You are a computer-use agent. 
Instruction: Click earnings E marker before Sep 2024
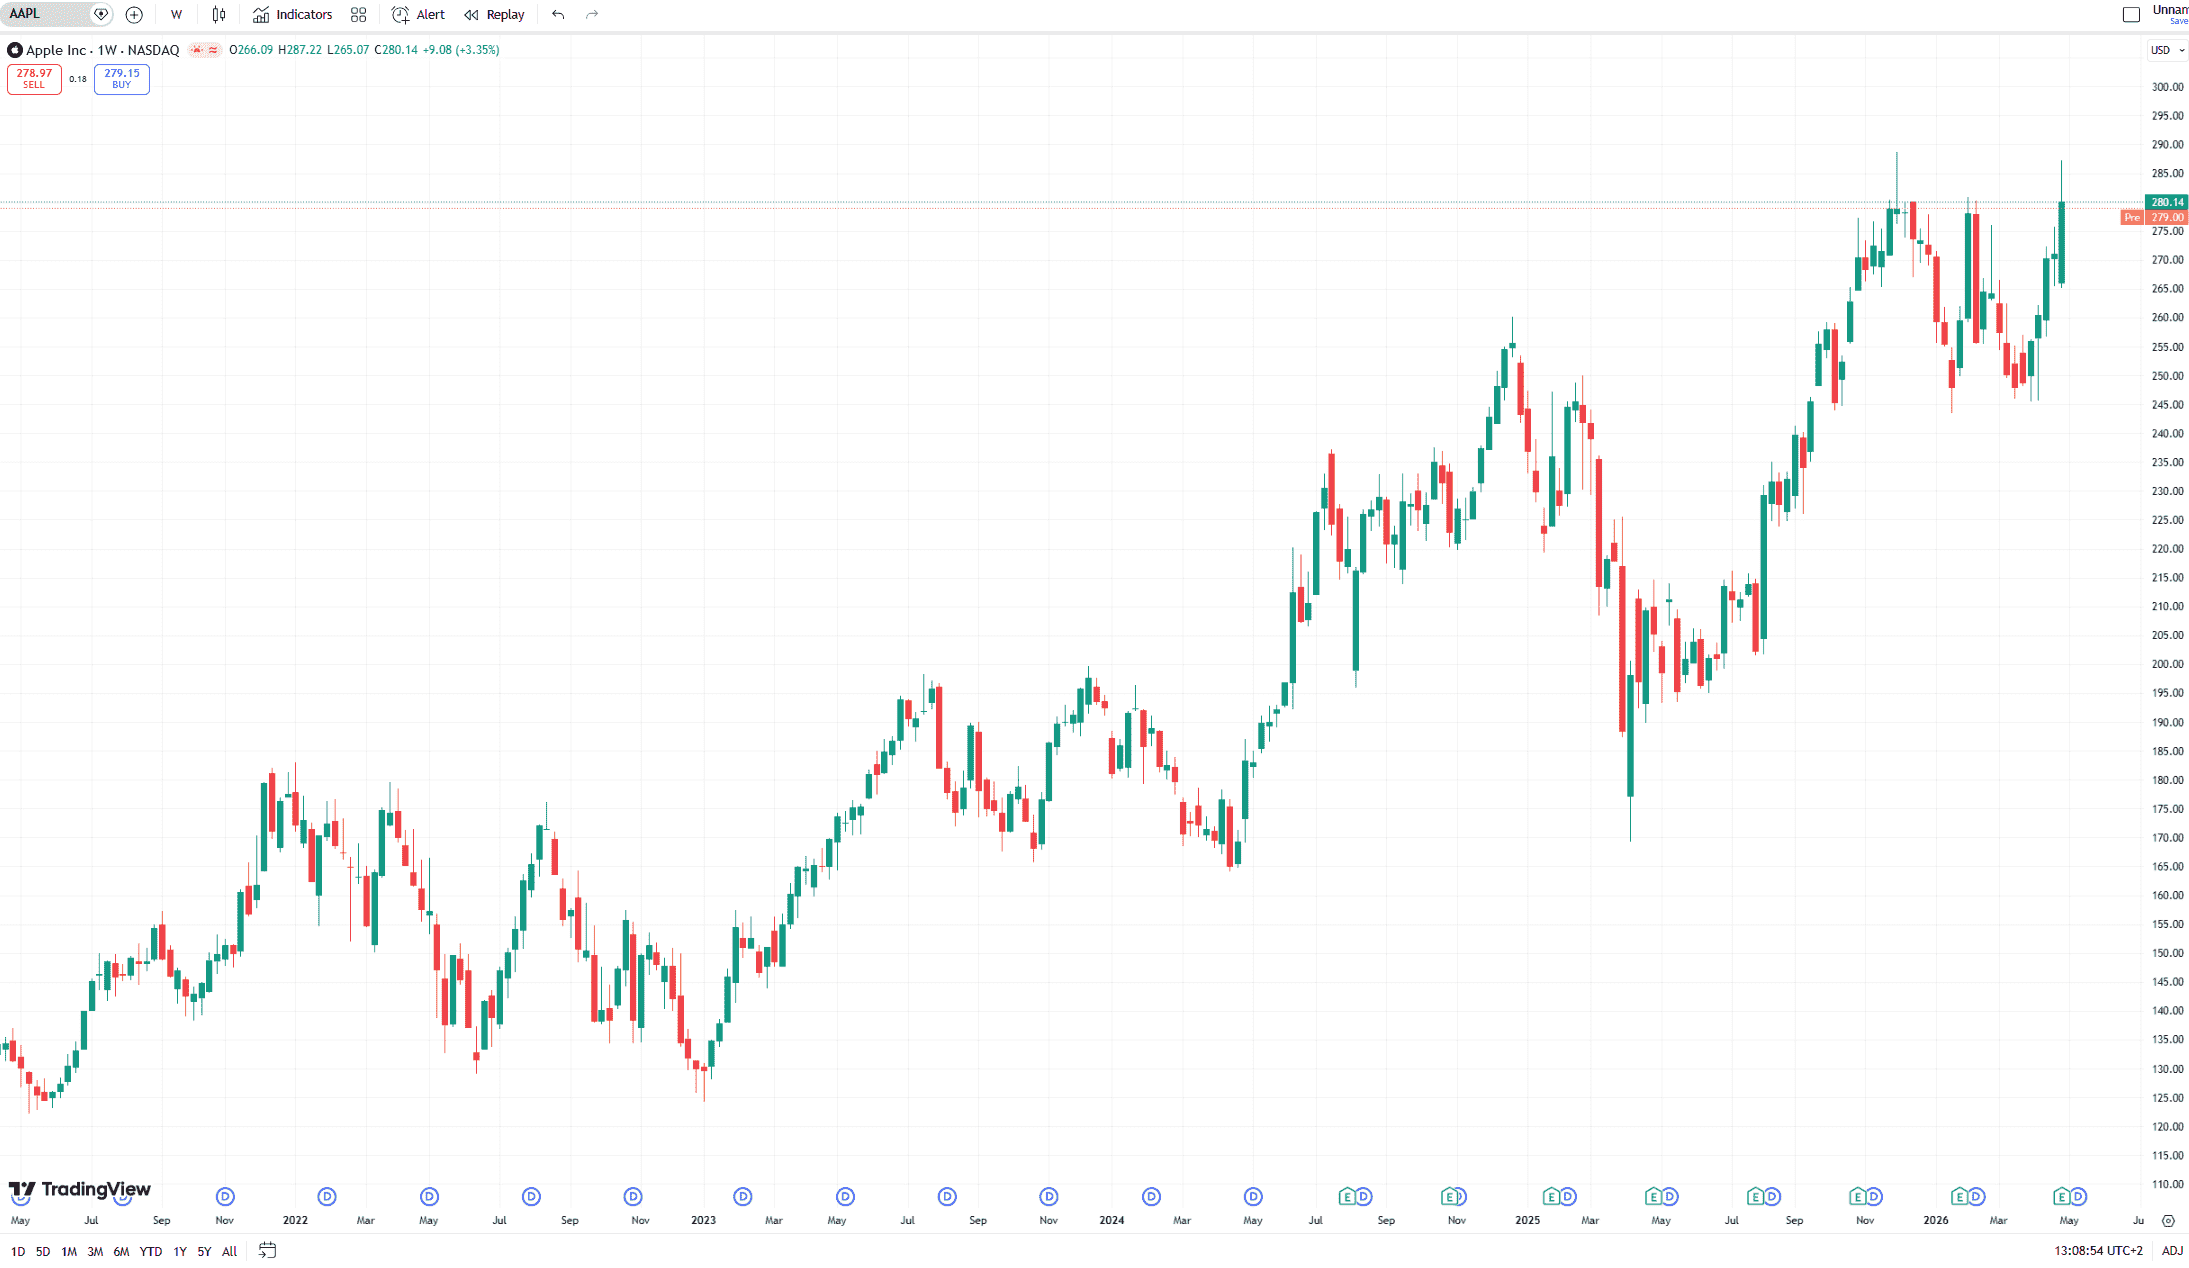pos(1347,1197)
